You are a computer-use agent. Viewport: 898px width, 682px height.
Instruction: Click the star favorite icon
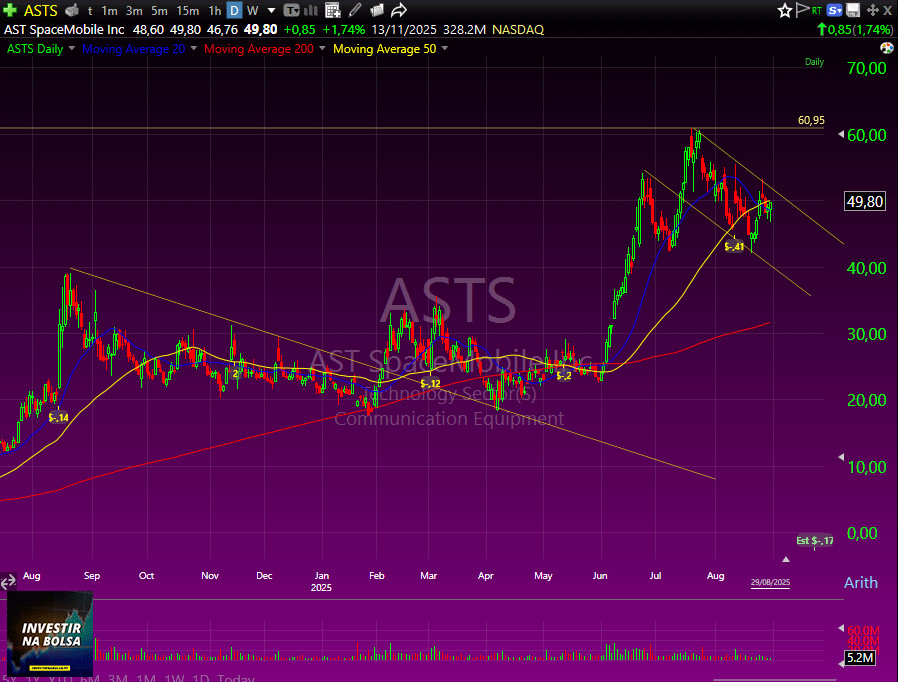785,10
